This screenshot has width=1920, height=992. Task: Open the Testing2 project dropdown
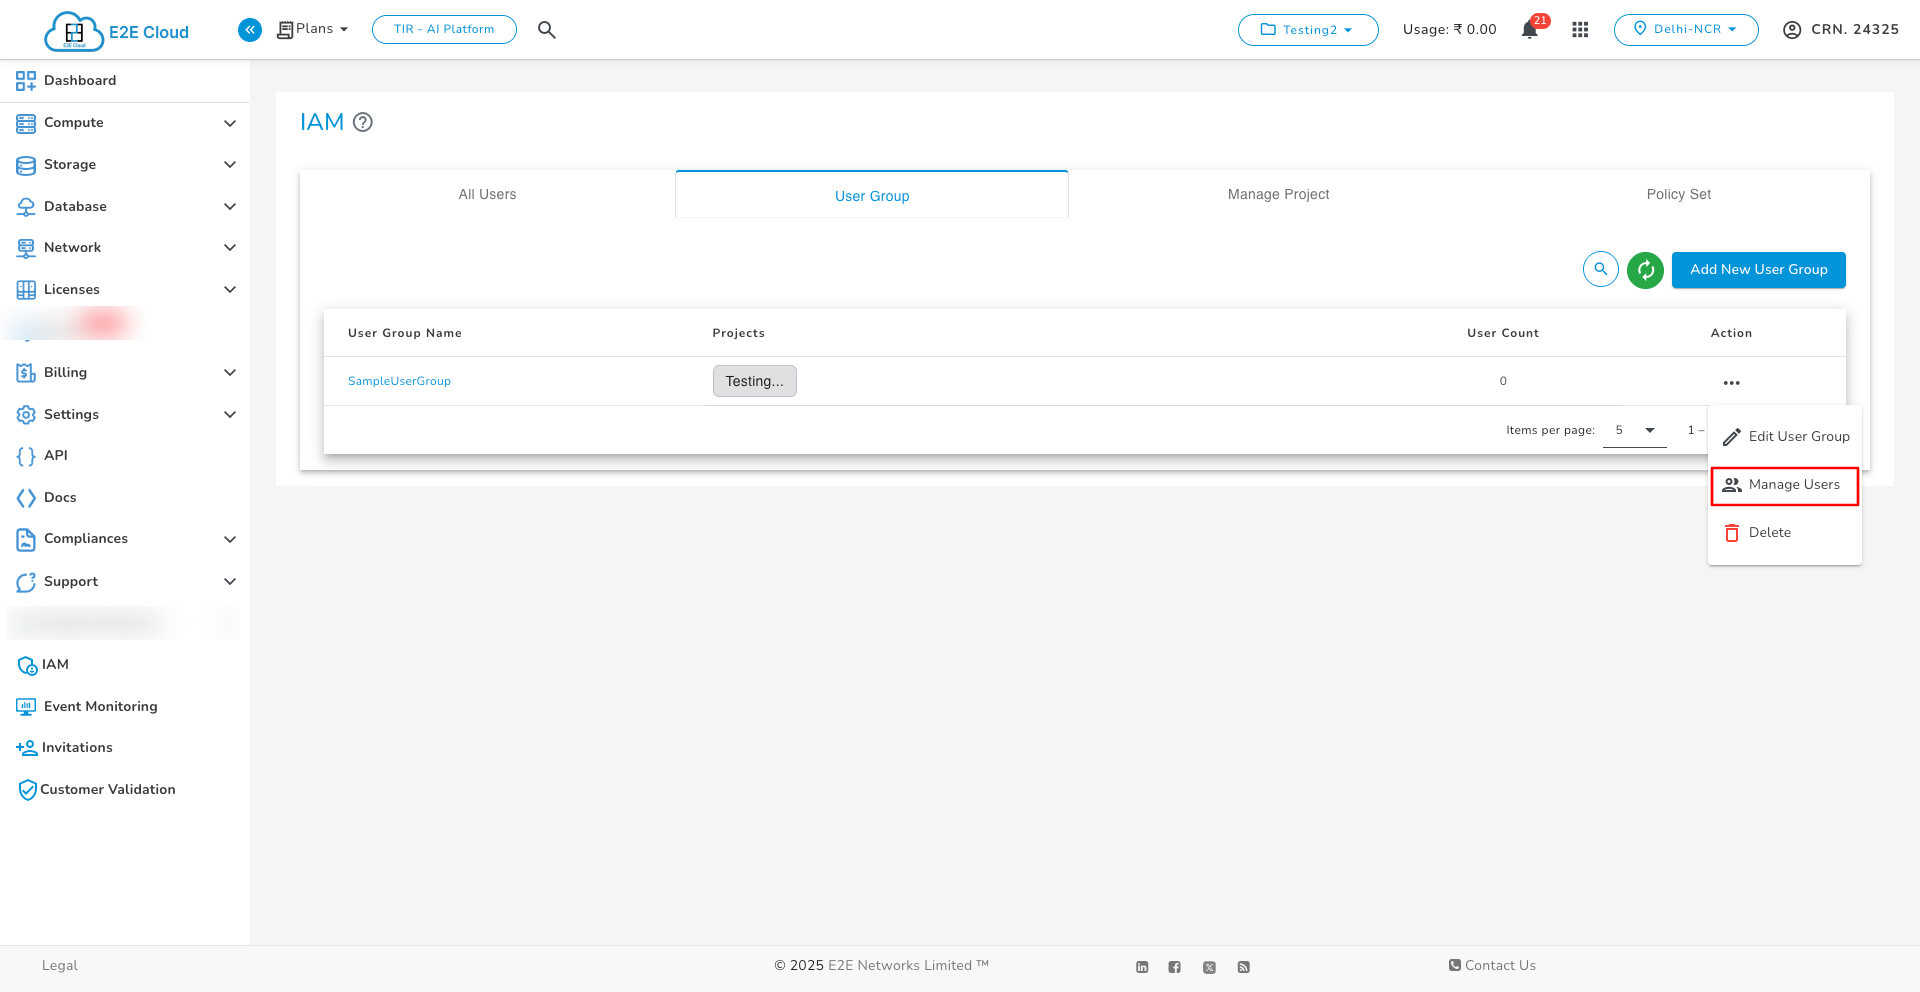(x=1308, y=30)
